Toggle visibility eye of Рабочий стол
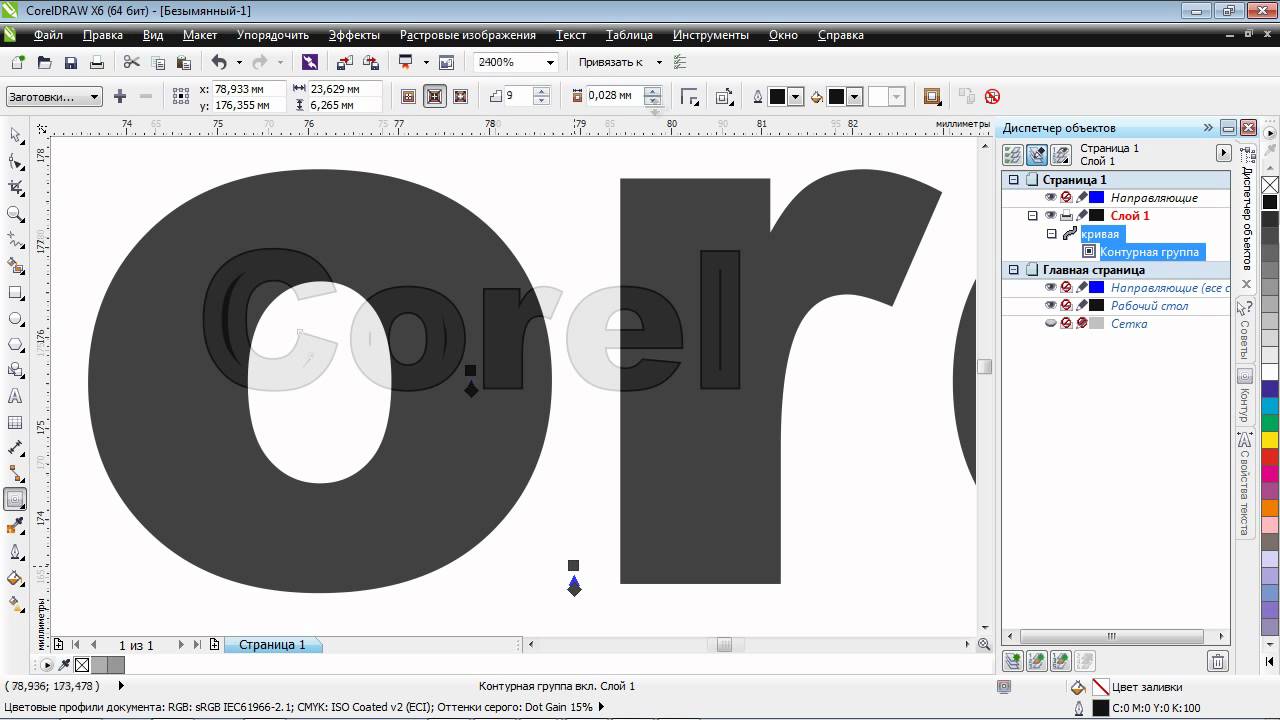The image size is (1280, 720). click(1050, 305)
